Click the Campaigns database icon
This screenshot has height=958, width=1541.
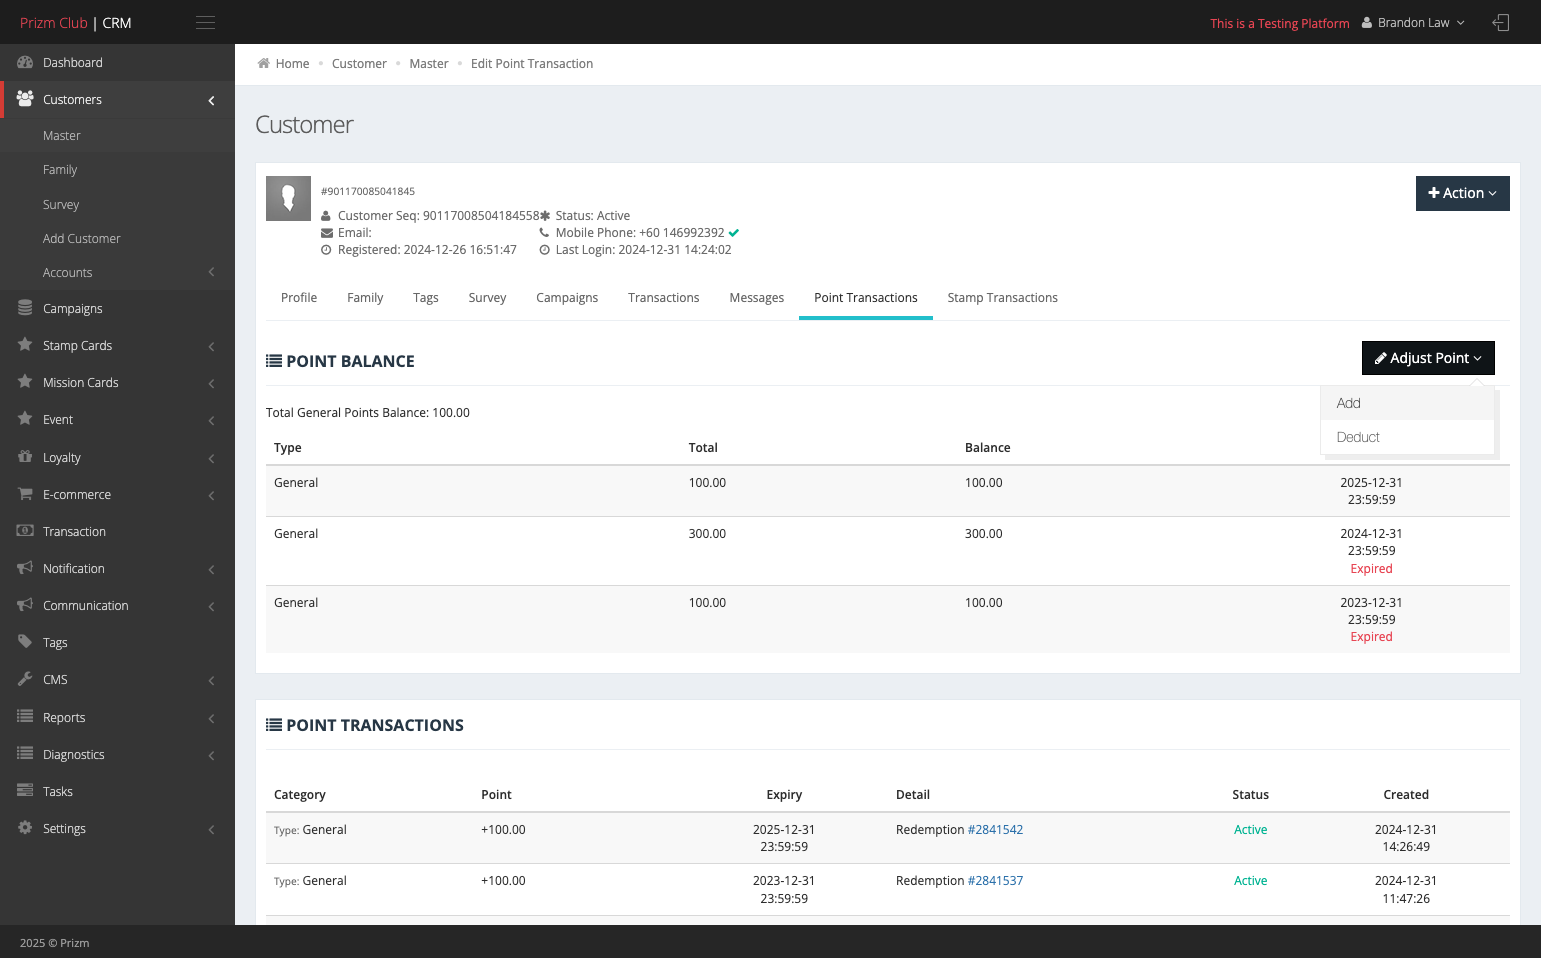[x=25, y=308]
